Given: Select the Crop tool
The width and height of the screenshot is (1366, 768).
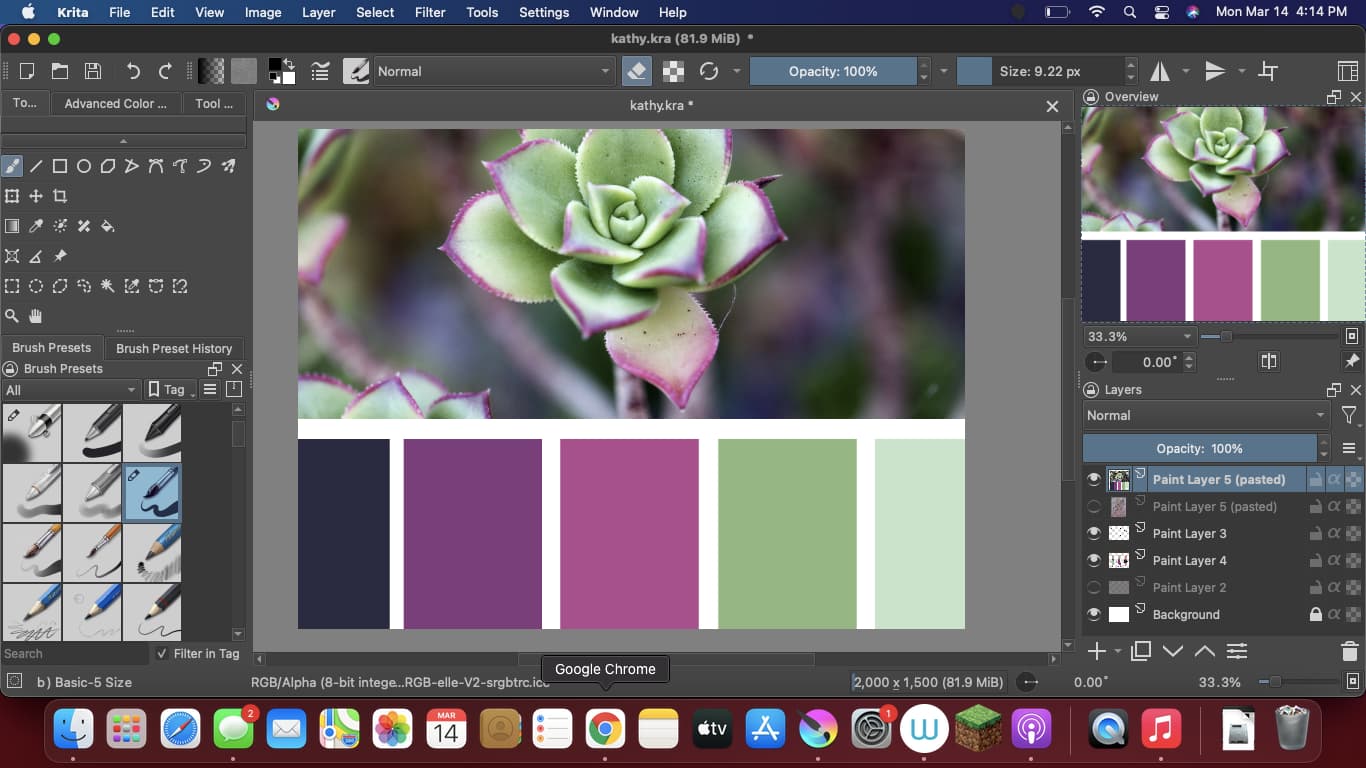Looking at the screenshot, I should coord(60,196).
